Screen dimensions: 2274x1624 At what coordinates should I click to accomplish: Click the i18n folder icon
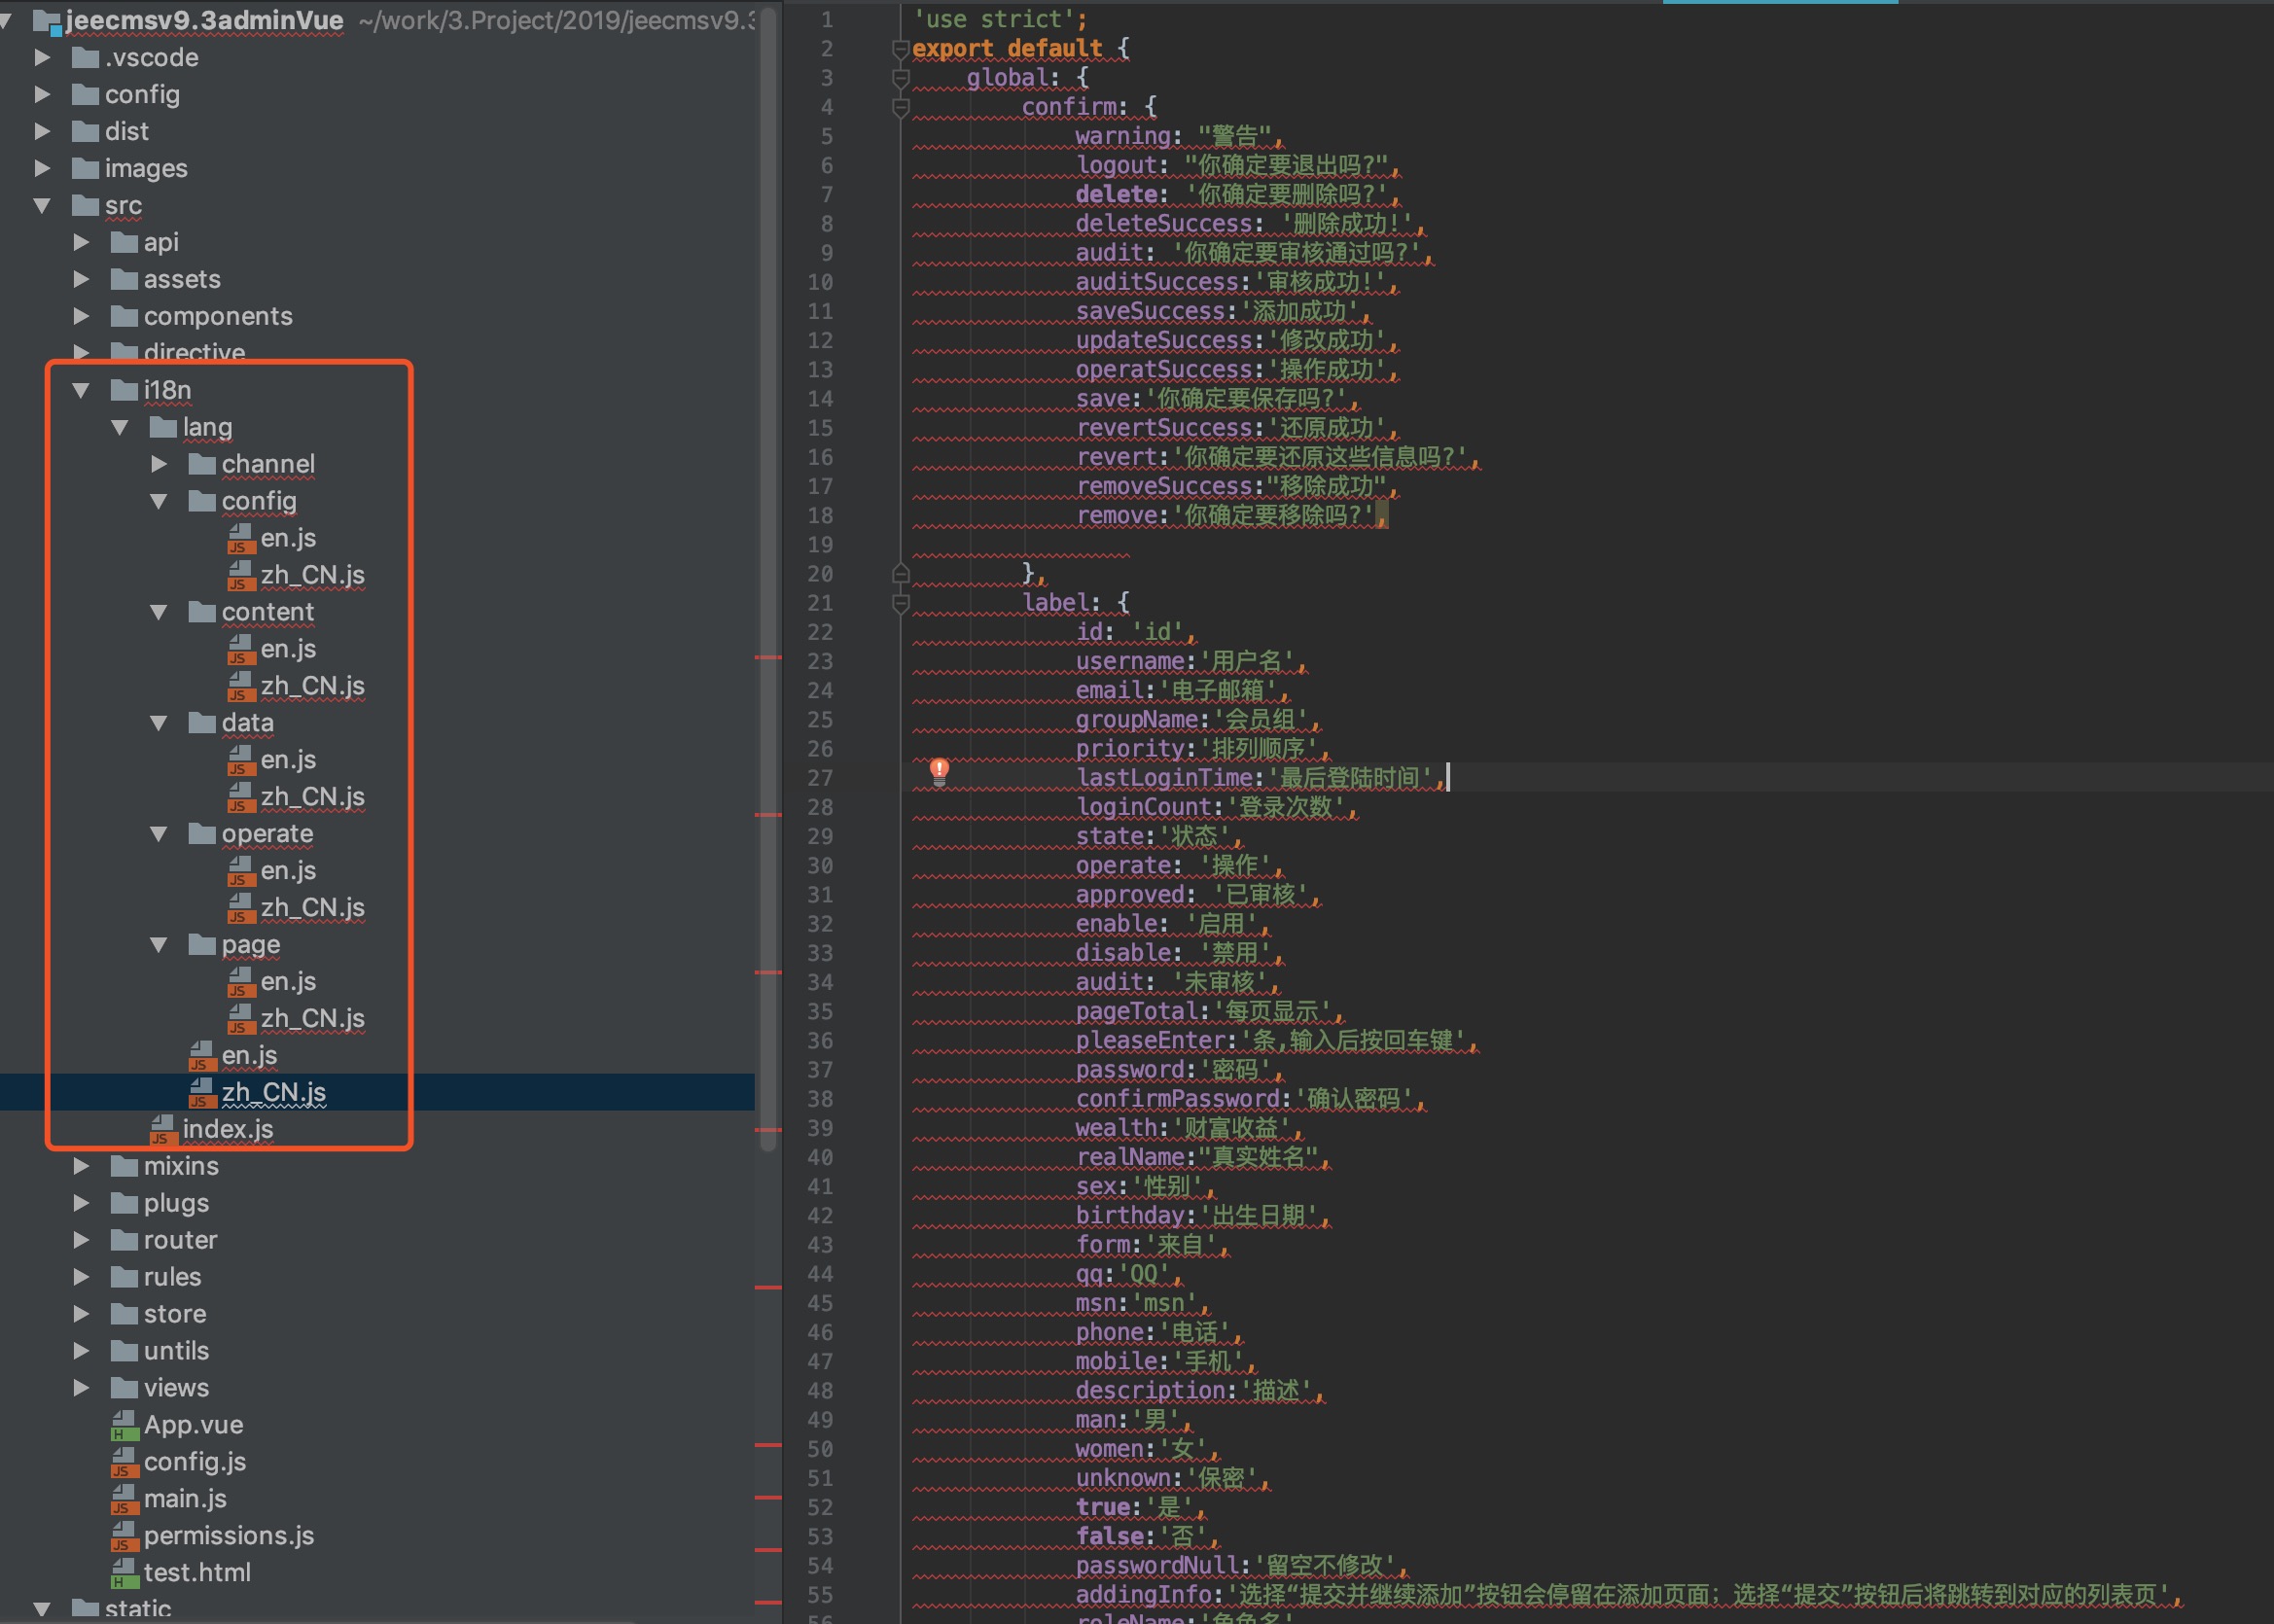(x=124, y=390)
